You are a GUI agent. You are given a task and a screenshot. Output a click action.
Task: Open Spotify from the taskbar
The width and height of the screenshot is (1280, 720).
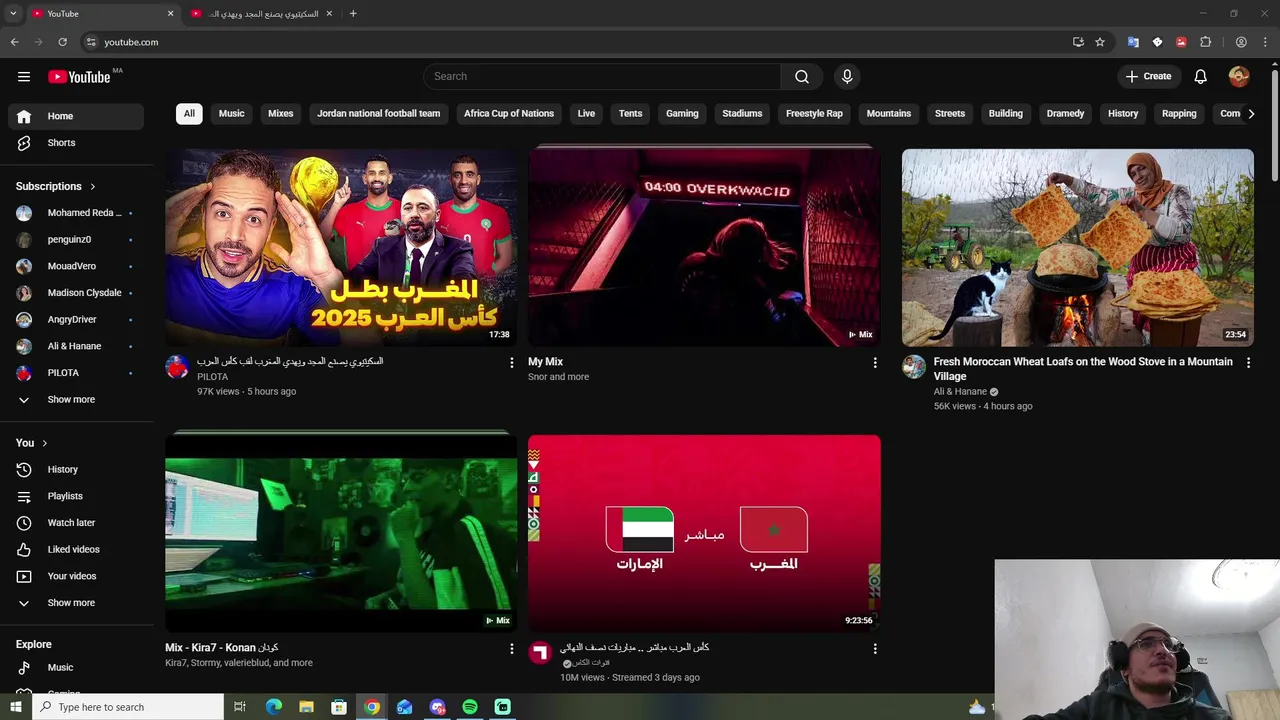470,707
